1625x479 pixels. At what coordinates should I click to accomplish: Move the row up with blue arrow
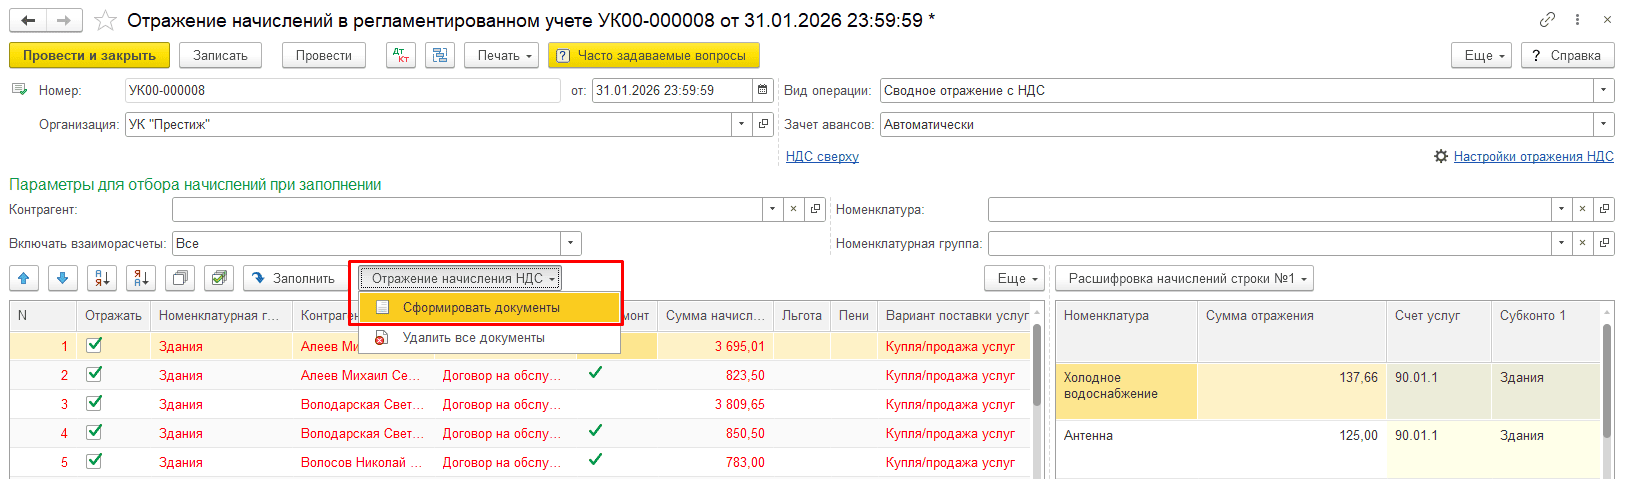coord(24,279)
